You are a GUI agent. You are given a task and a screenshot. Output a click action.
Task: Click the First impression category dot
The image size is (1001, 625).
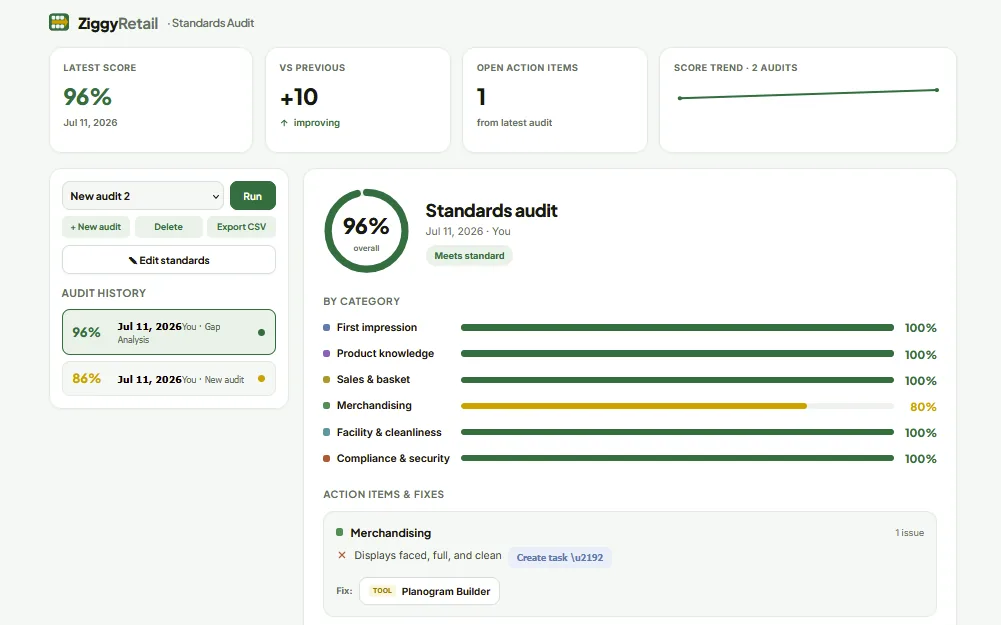tap(327, 328)
